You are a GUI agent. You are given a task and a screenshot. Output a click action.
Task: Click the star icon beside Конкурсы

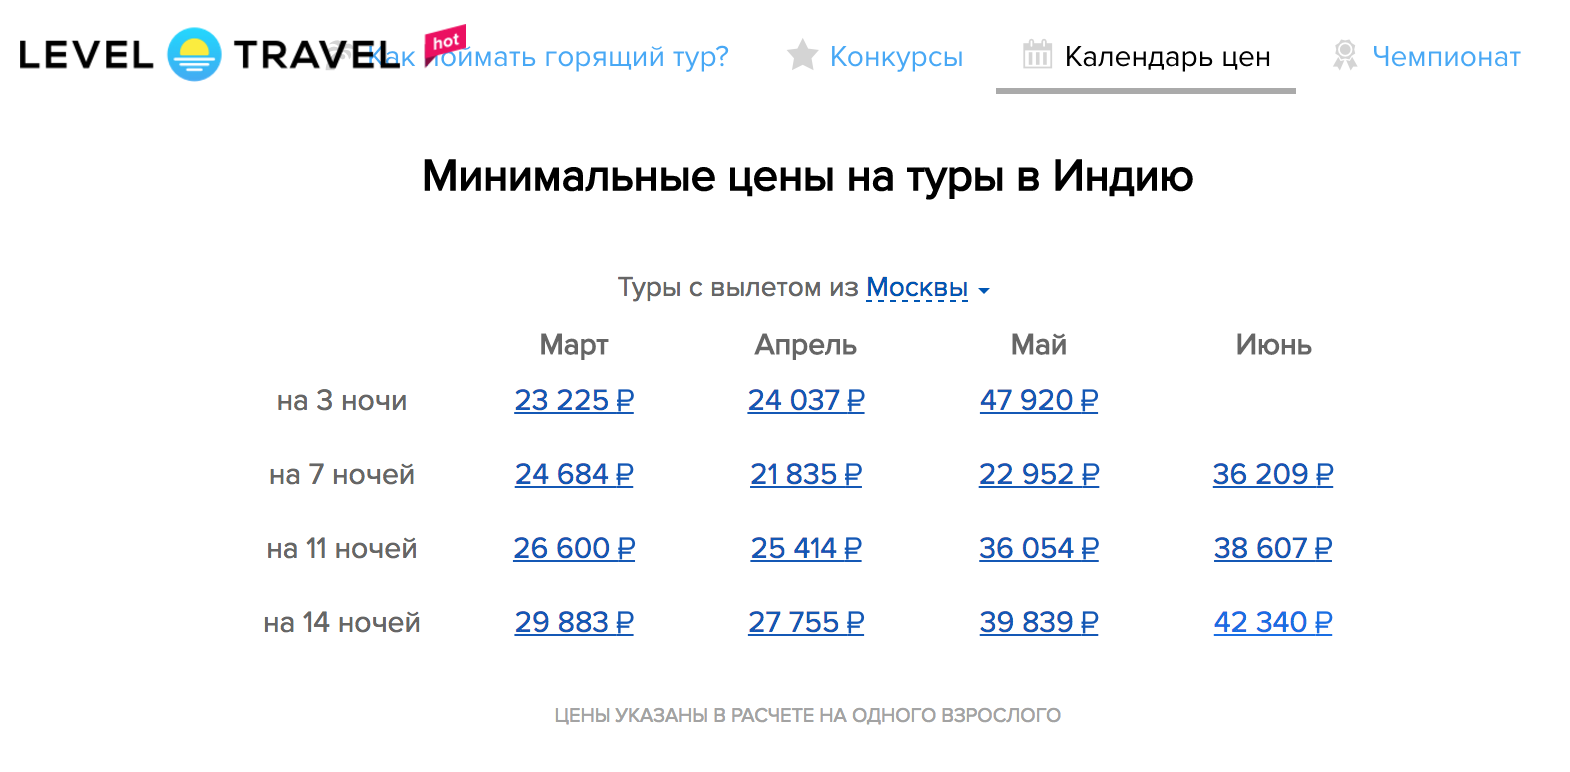pyautogui.click(x=802, y=55)
